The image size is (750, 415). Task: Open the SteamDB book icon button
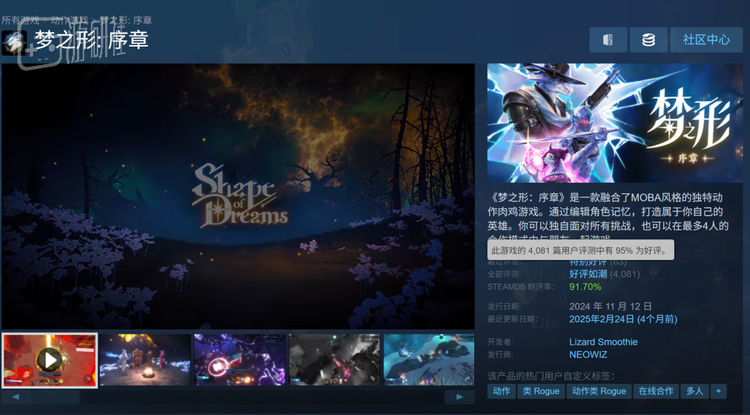tap(608, 40)
